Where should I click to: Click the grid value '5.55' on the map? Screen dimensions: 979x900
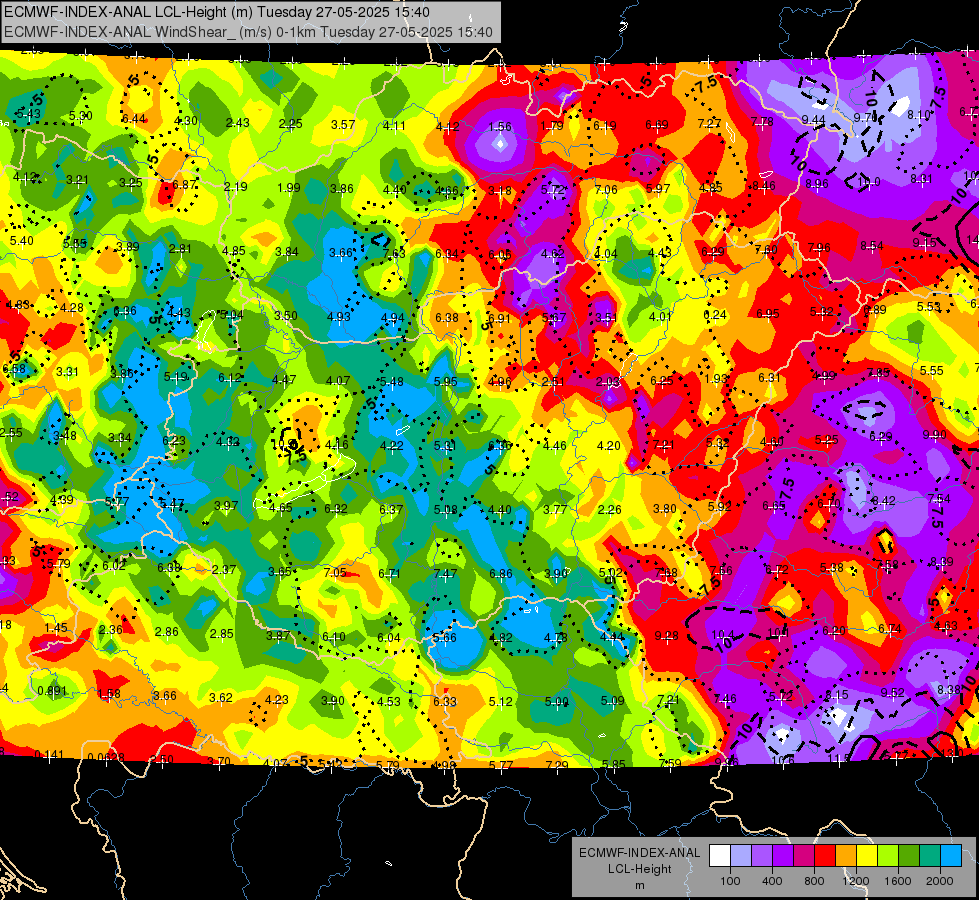931,371
